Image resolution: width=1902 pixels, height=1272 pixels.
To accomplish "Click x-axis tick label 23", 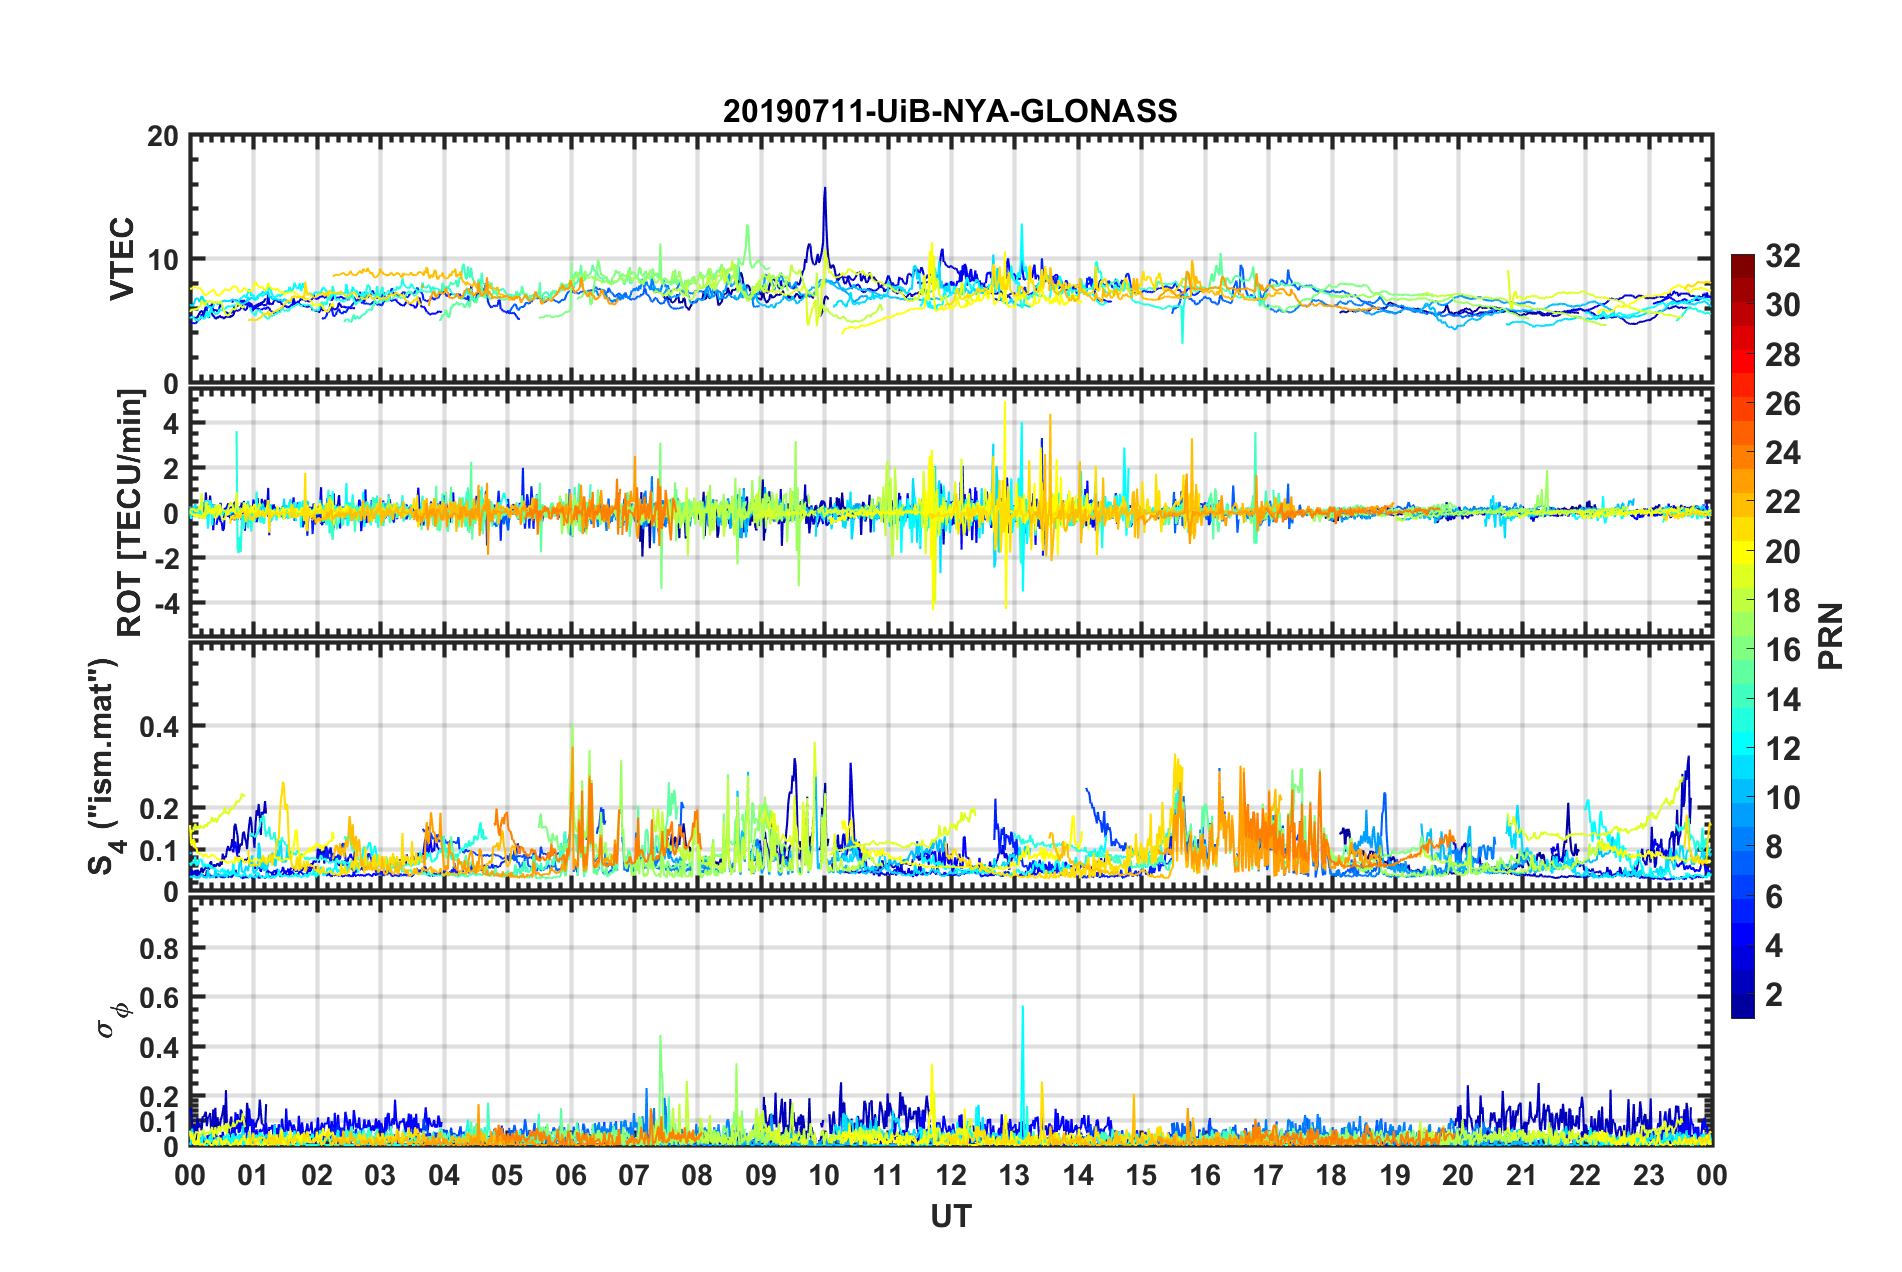I will tap(1648, 1175).
